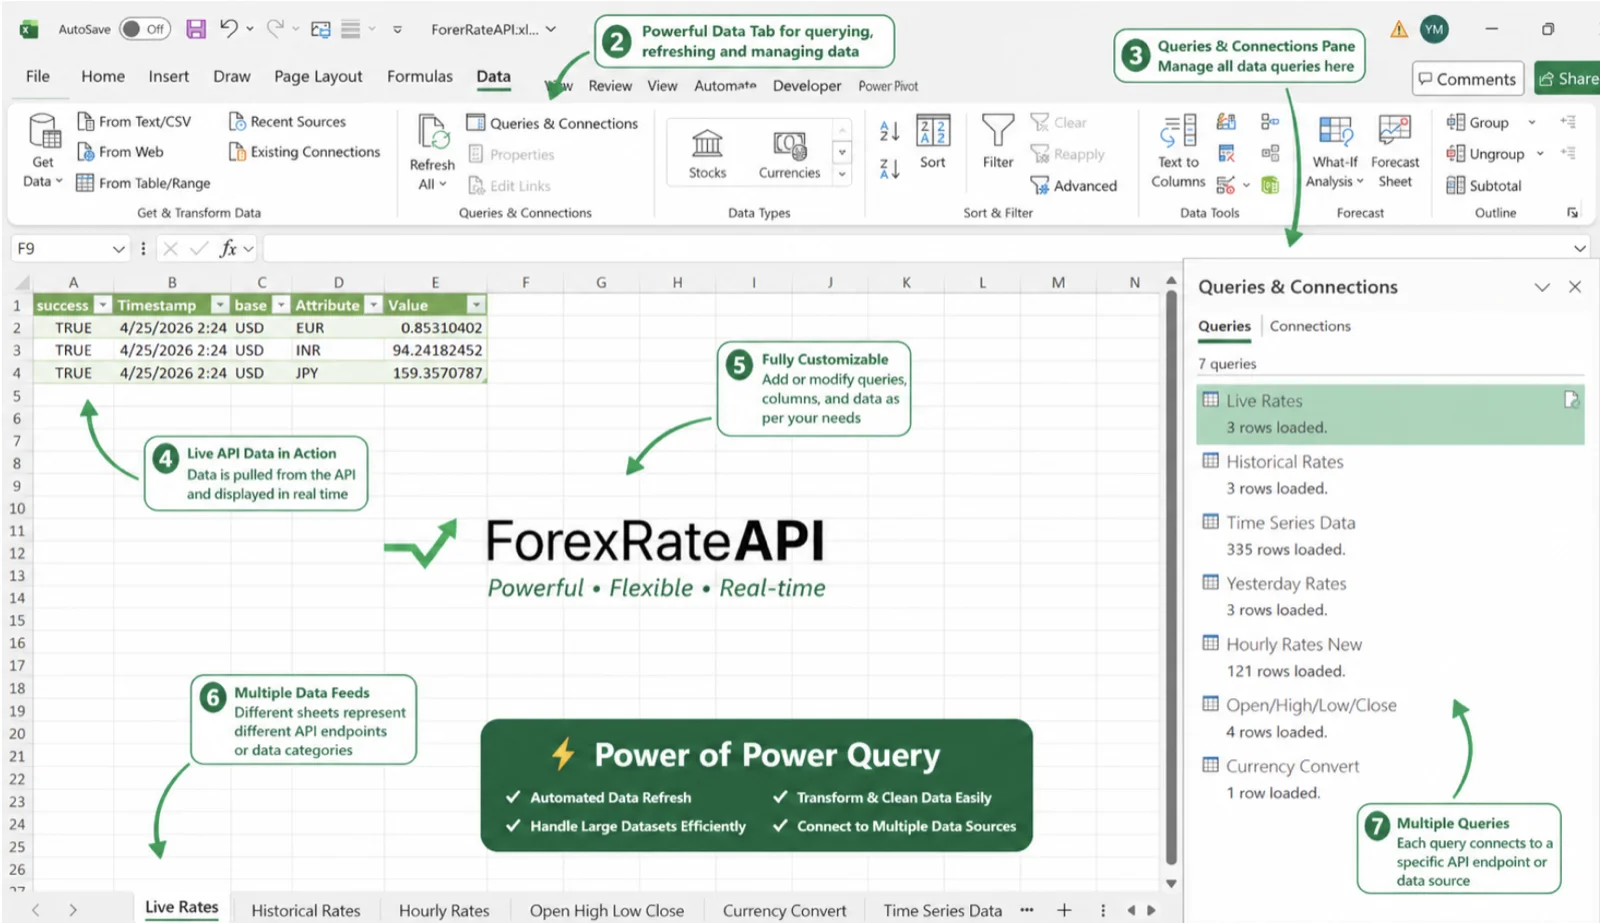Open the Currency Convert sheet tab
Image resolution: width=1600 pixels, height=923 pixels.
tap(784, 910)
